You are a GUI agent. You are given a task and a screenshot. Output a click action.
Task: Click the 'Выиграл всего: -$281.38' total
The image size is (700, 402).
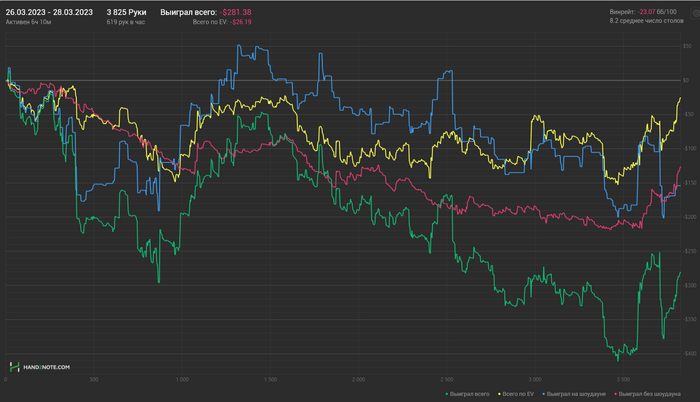[x=206, y=12]
